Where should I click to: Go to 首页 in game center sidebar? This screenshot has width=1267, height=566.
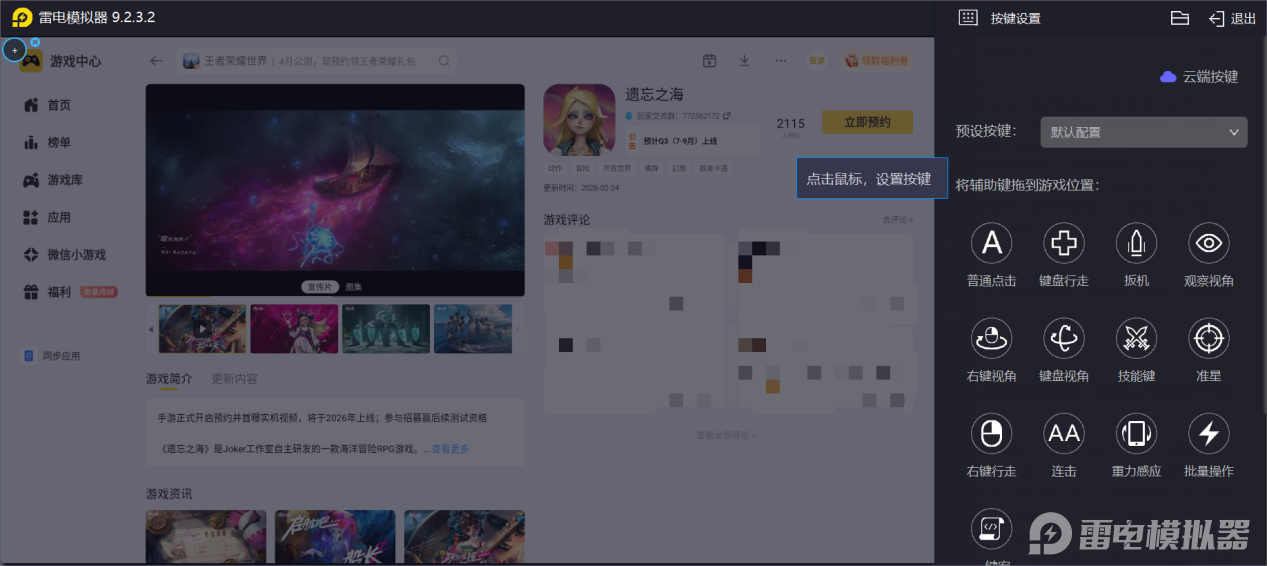[x=46, y=105]
